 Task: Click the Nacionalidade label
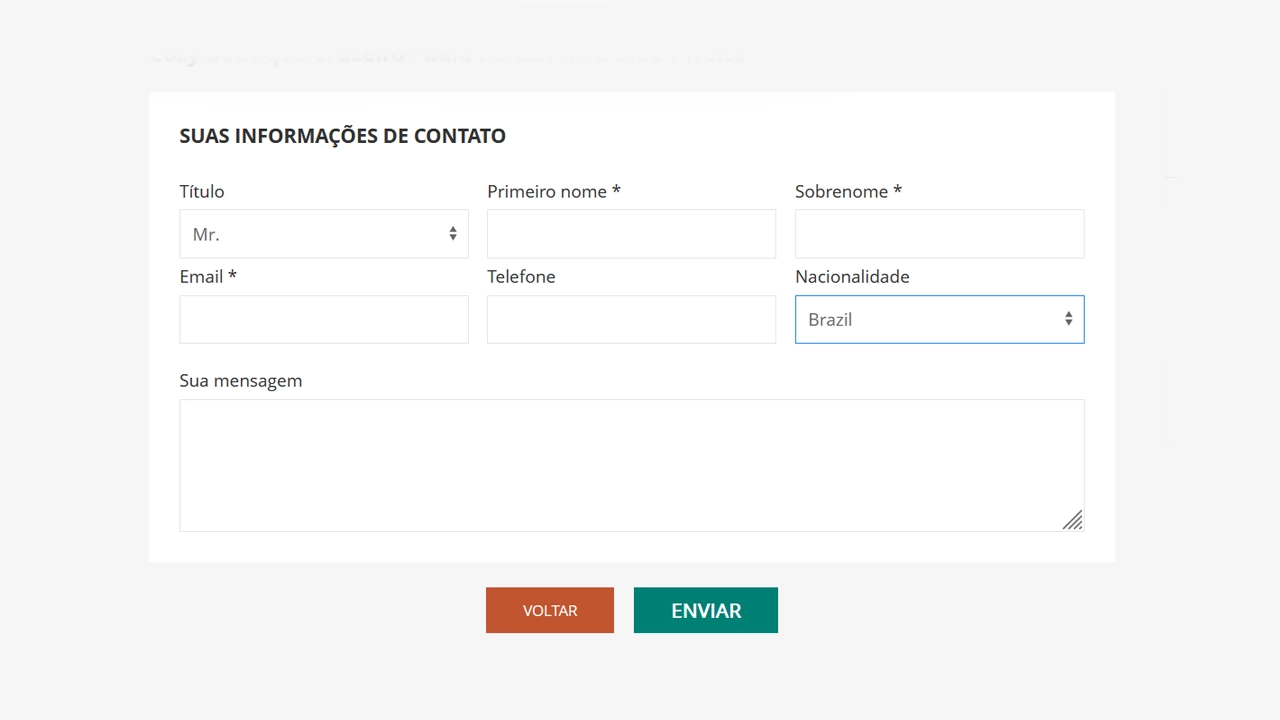pyautogui.click(x=852, y=277)
